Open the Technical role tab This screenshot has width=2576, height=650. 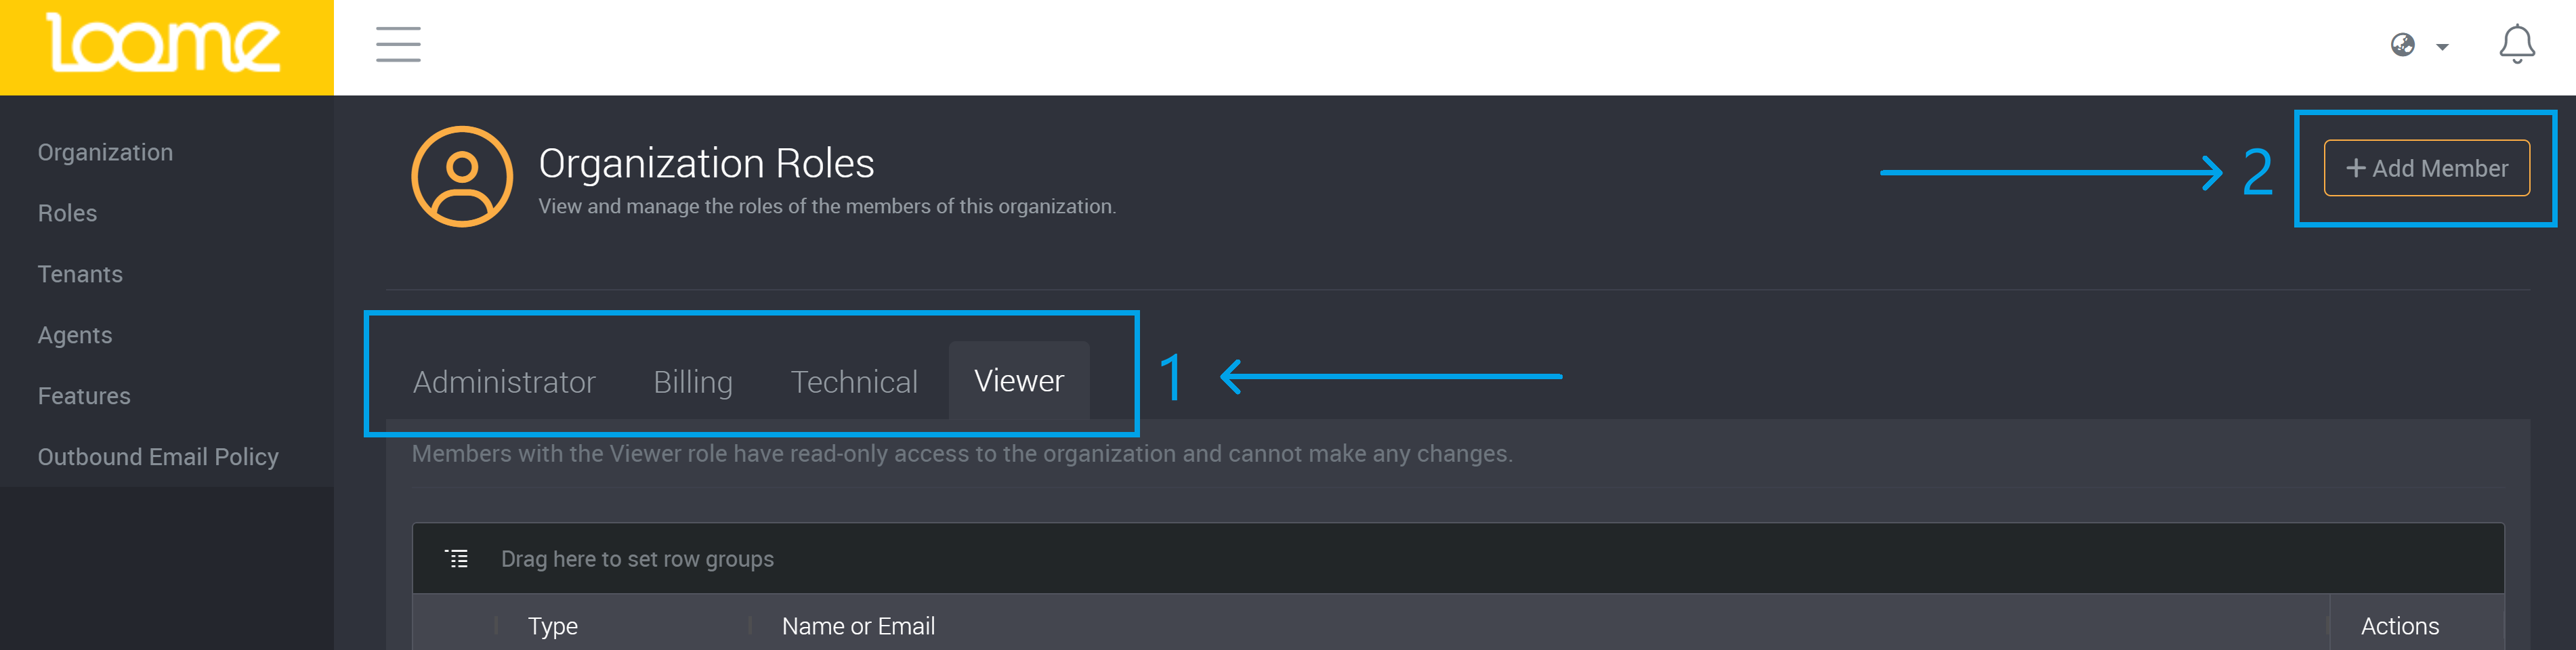click(854, 382)
